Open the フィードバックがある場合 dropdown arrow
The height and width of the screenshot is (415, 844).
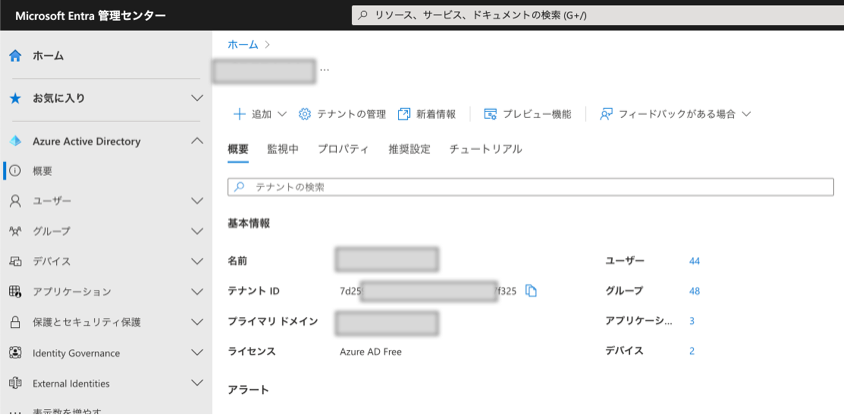pos(746,114)
